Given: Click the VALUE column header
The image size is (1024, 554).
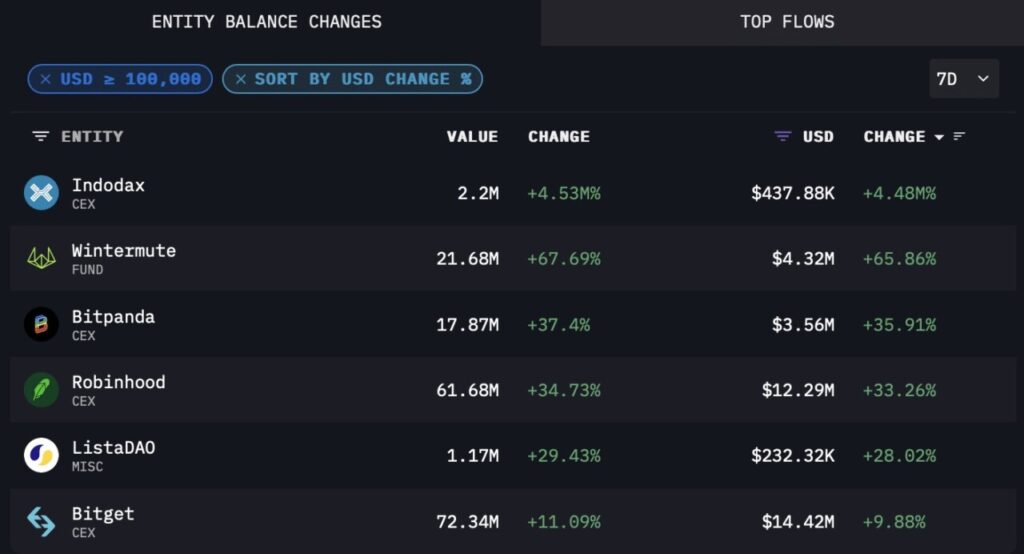Looking at the screenshot, I should tap(472, 137).
